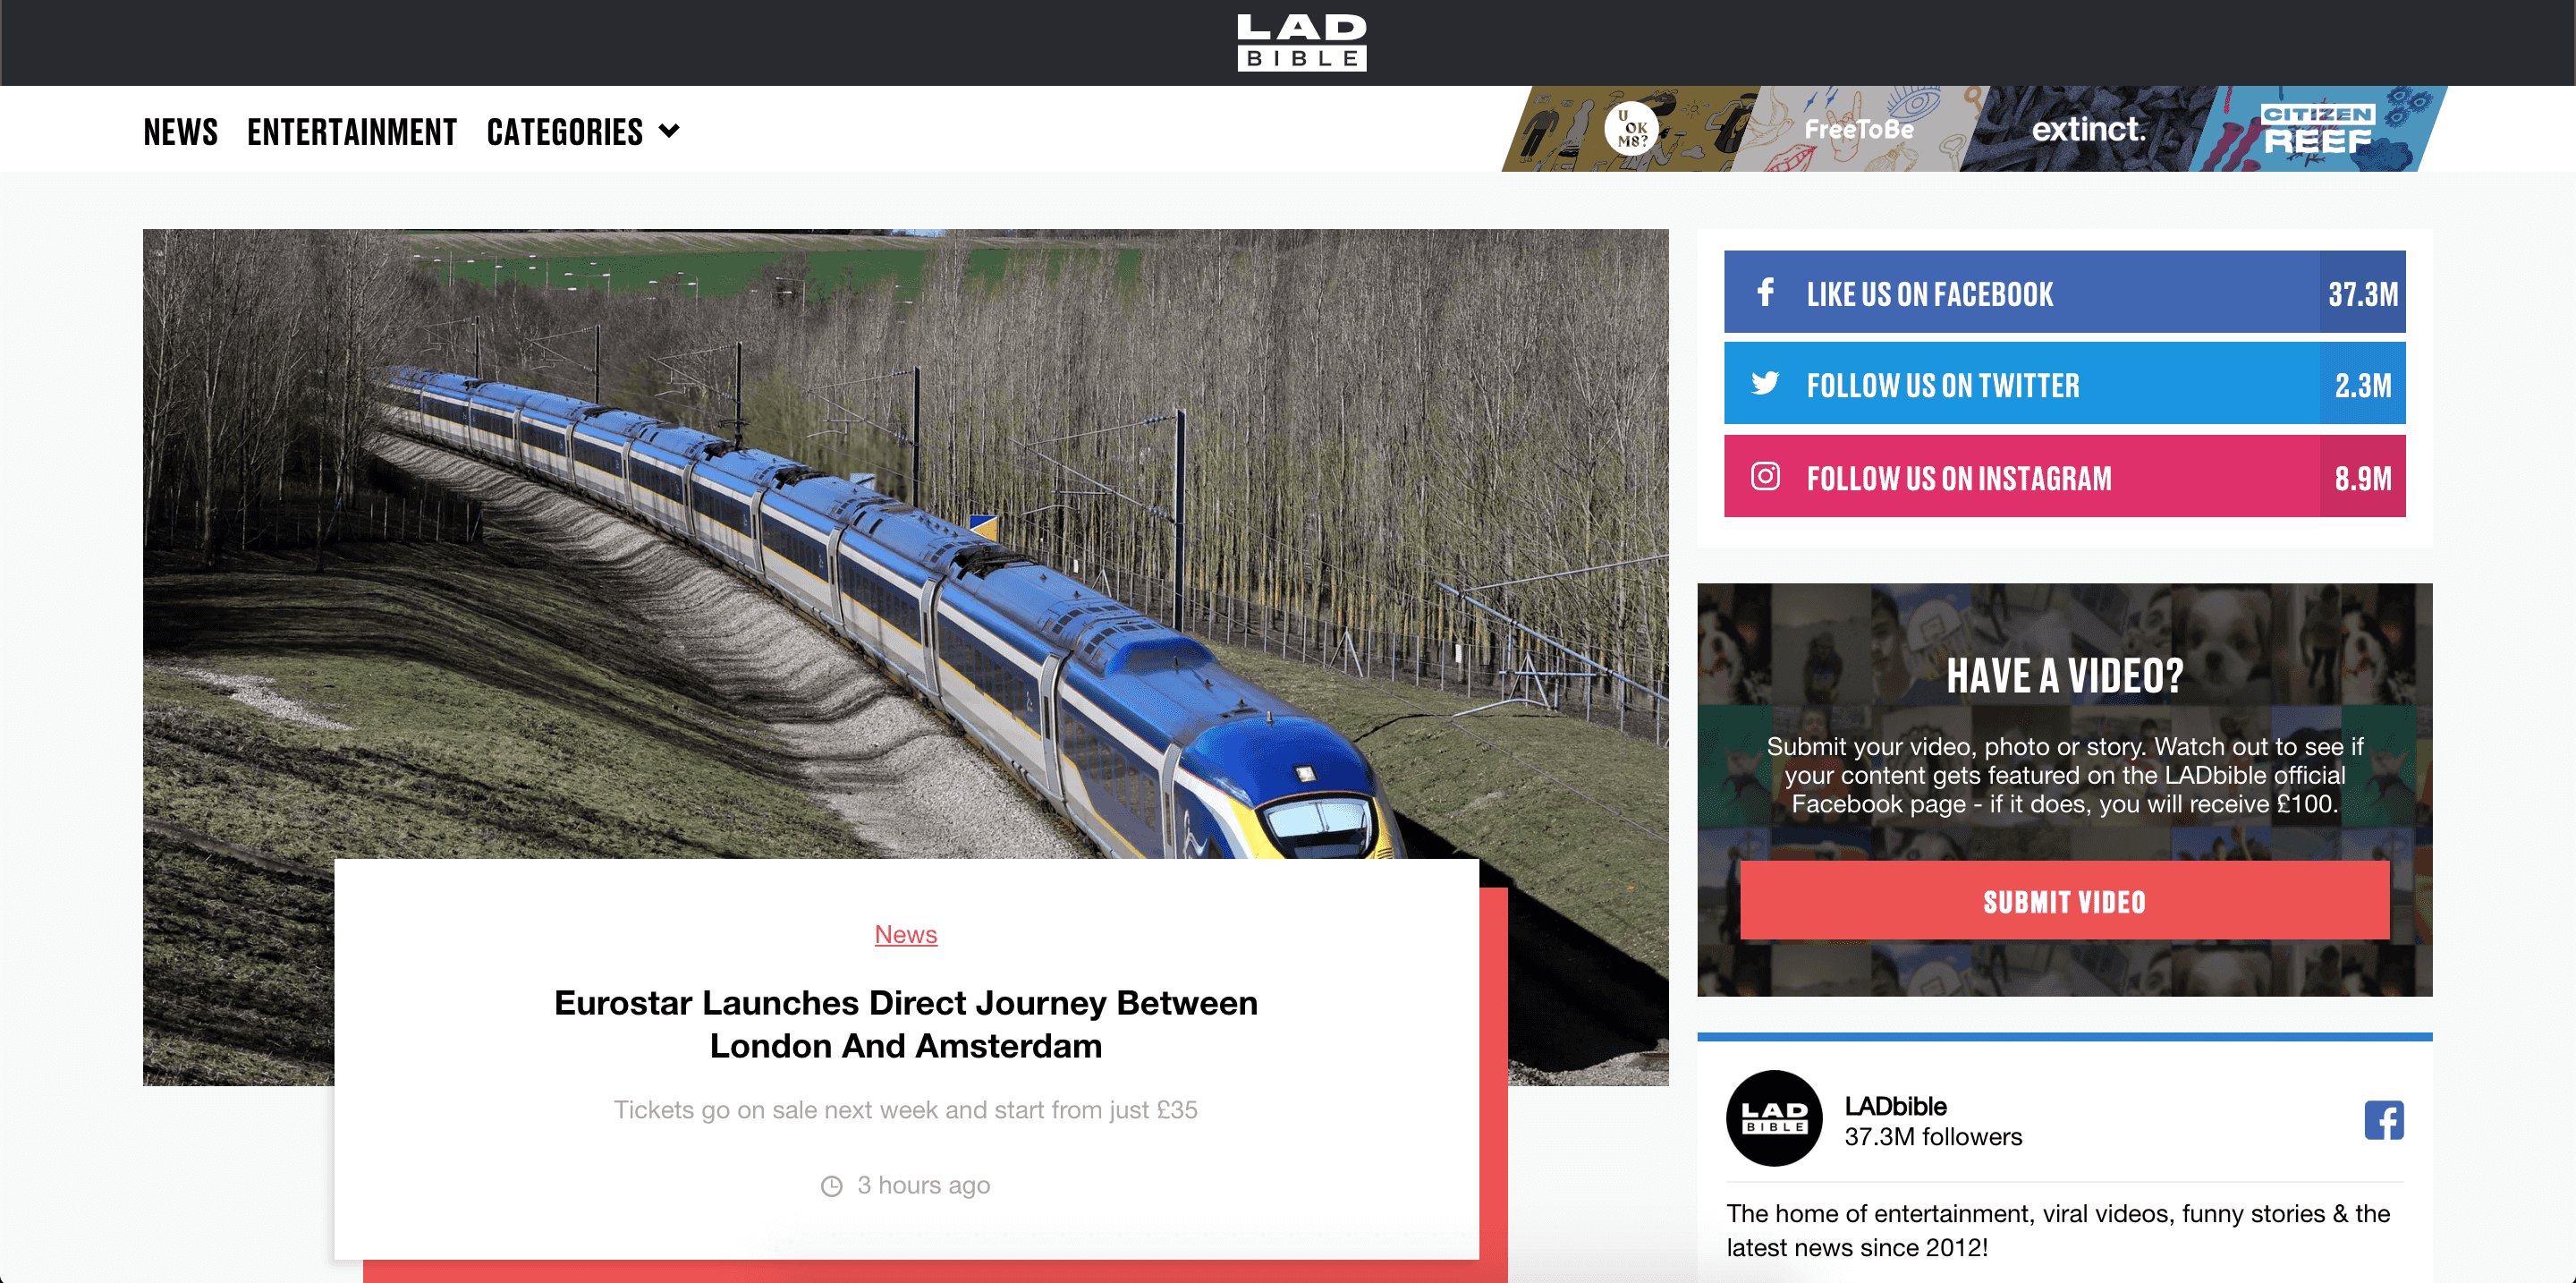Click Like Us On Facebook button

(2064, 292)
